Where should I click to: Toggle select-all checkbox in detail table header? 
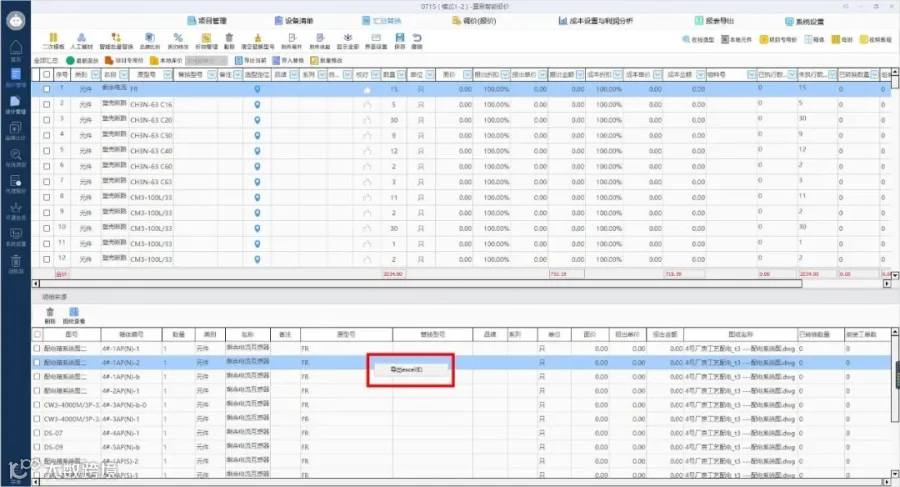click(37, 334)
